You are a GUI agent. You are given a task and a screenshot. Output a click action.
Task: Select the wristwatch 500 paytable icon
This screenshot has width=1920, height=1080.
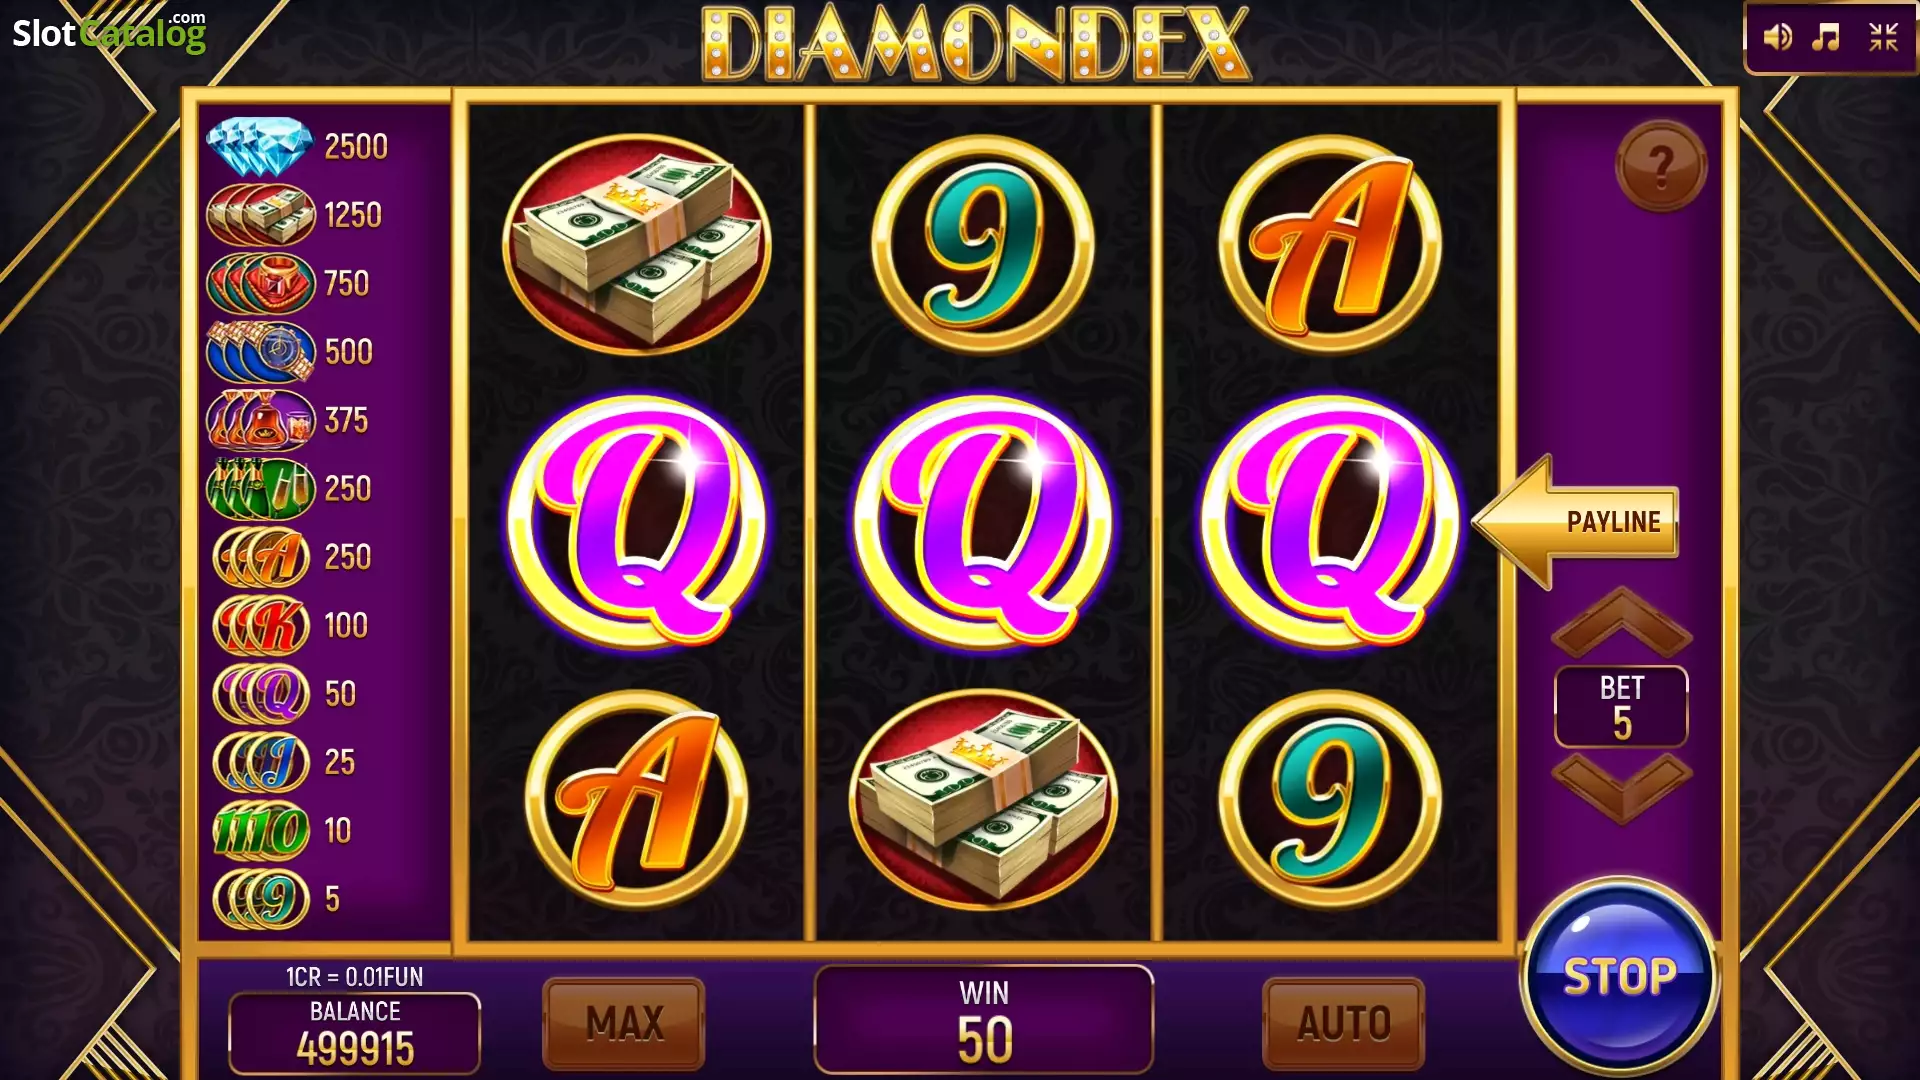coord(260,351)
